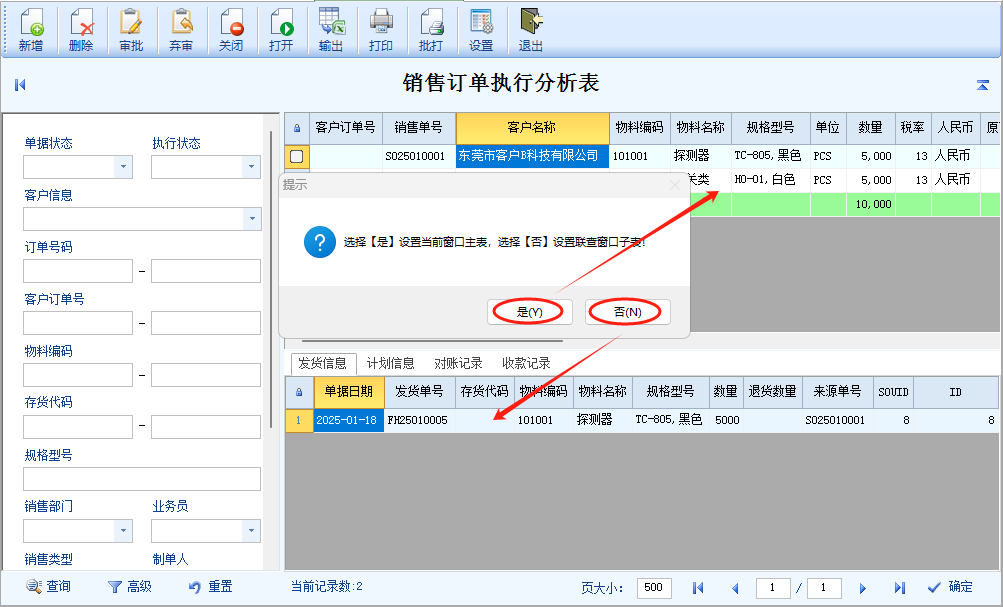
Task: Click the 关闭 (Close order) toolbar icon
Action: (x=231, y=30)
